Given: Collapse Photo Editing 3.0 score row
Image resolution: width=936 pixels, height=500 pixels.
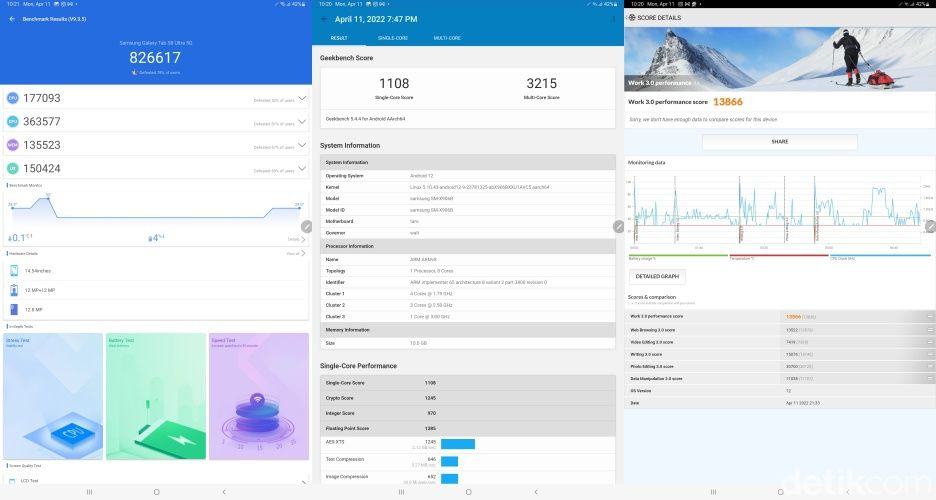Looking at the screenshot, I should pyautogui.click(x=929, y=366).
